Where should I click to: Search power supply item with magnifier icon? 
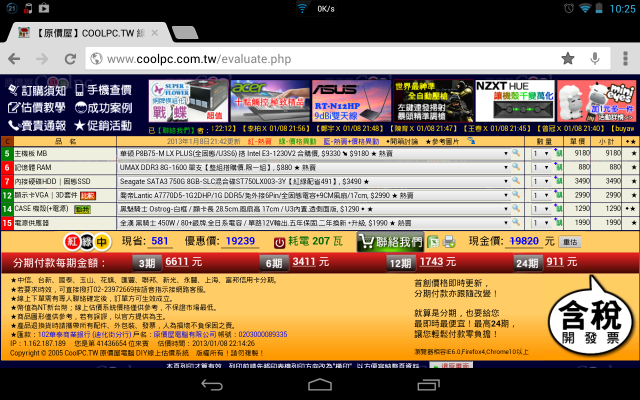pyautogui.click(x=516, y=222)
